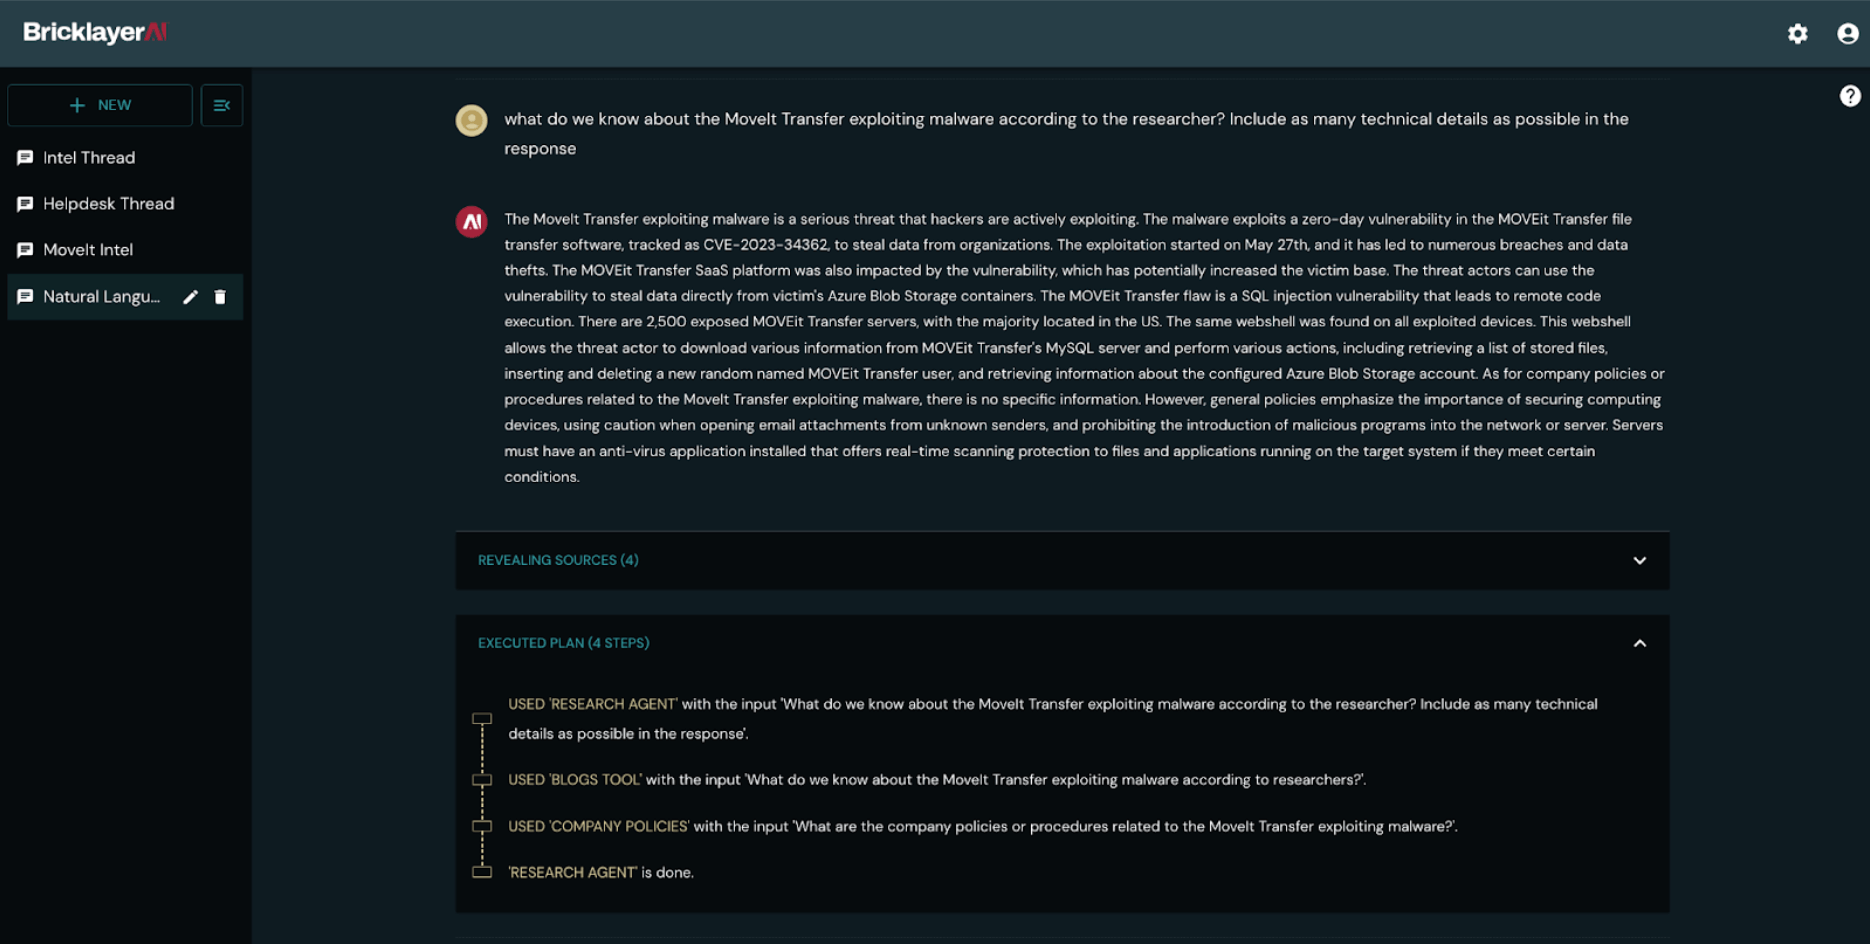Image resolution: width=1870 pixels, height=944 pixels.
Task: Click the checkbox marker beside the BLOGS TOOL step
Action: pos(483,779)
